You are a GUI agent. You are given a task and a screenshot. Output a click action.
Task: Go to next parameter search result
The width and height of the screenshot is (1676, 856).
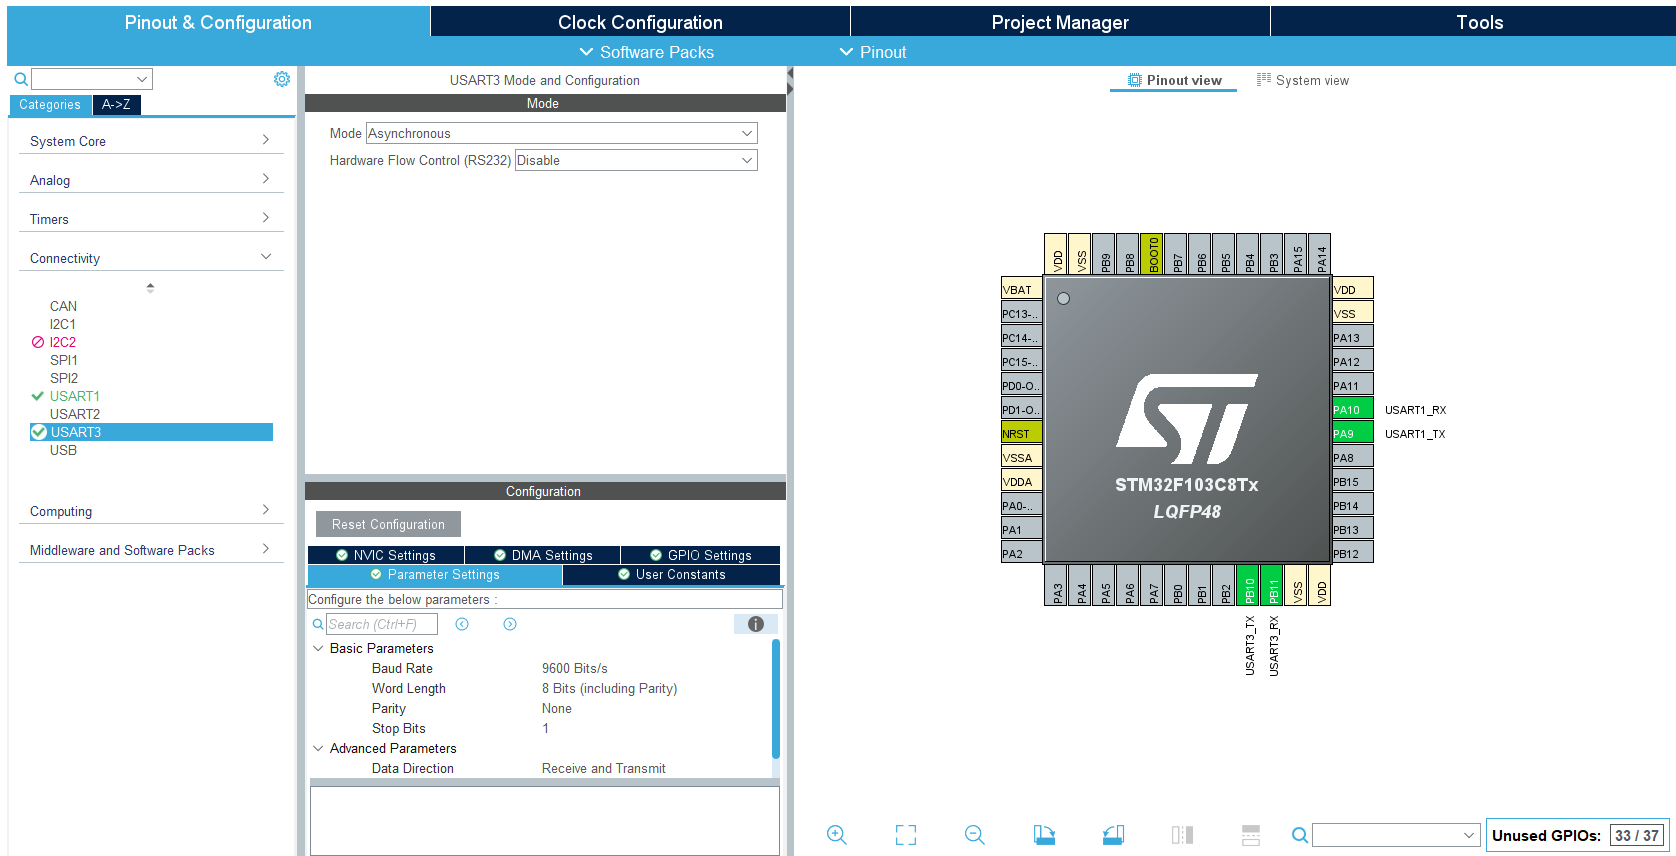[x=510, y=624]
